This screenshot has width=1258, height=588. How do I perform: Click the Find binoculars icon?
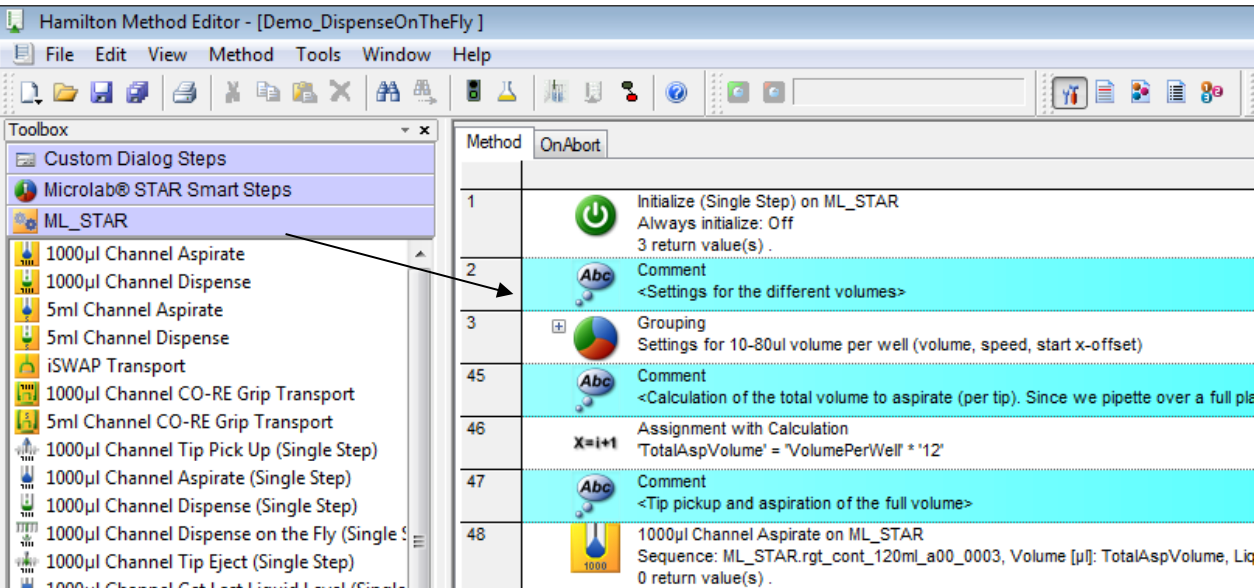(x=389, y=93)
